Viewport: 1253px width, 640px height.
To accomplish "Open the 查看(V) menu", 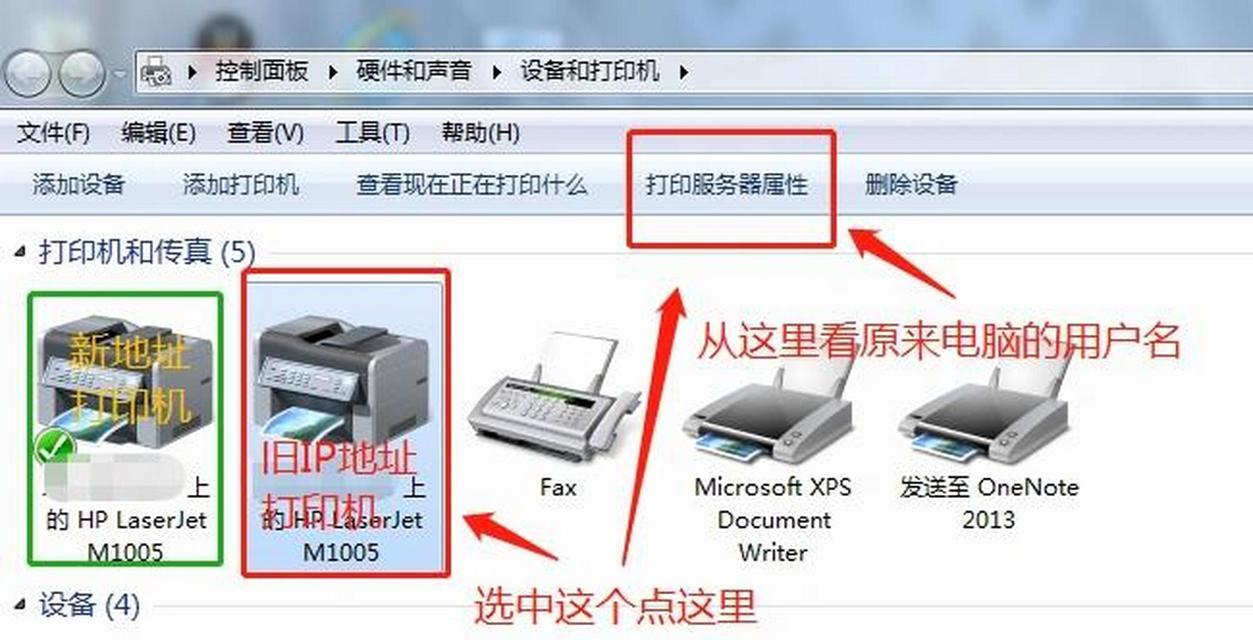I will tap(265, 132).
